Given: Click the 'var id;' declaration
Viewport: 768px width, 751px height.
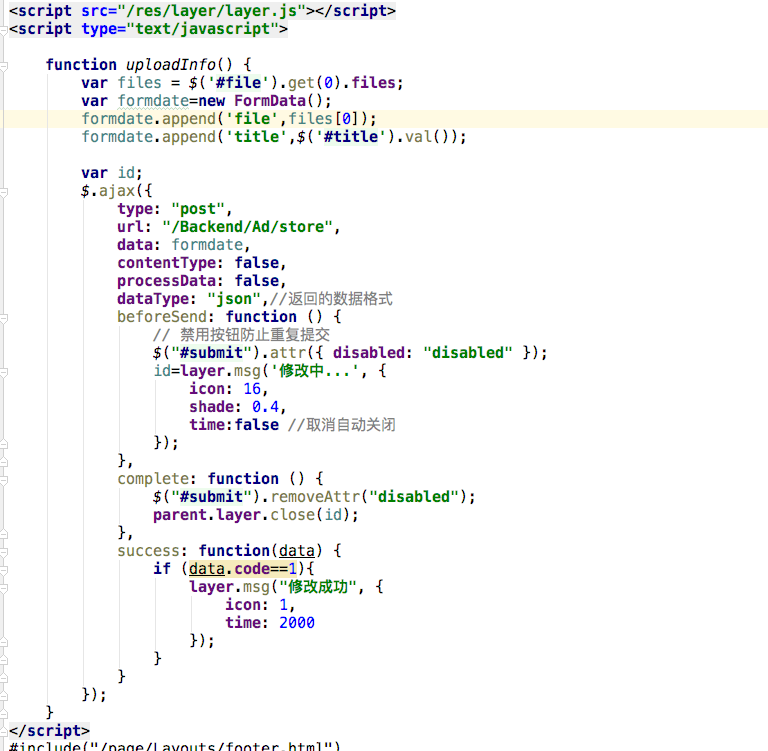Looking at the screenshot, I should [112, 173].
